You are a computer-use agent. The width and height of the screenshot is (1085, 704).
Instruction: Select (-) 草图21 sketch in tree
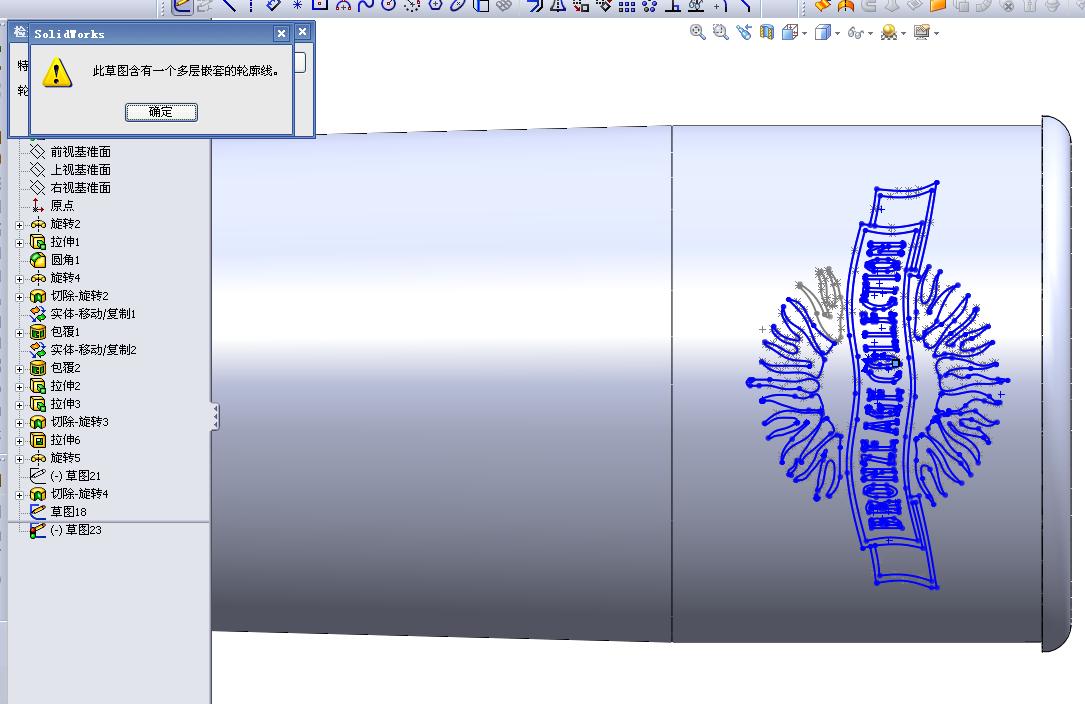pos(75,476)
